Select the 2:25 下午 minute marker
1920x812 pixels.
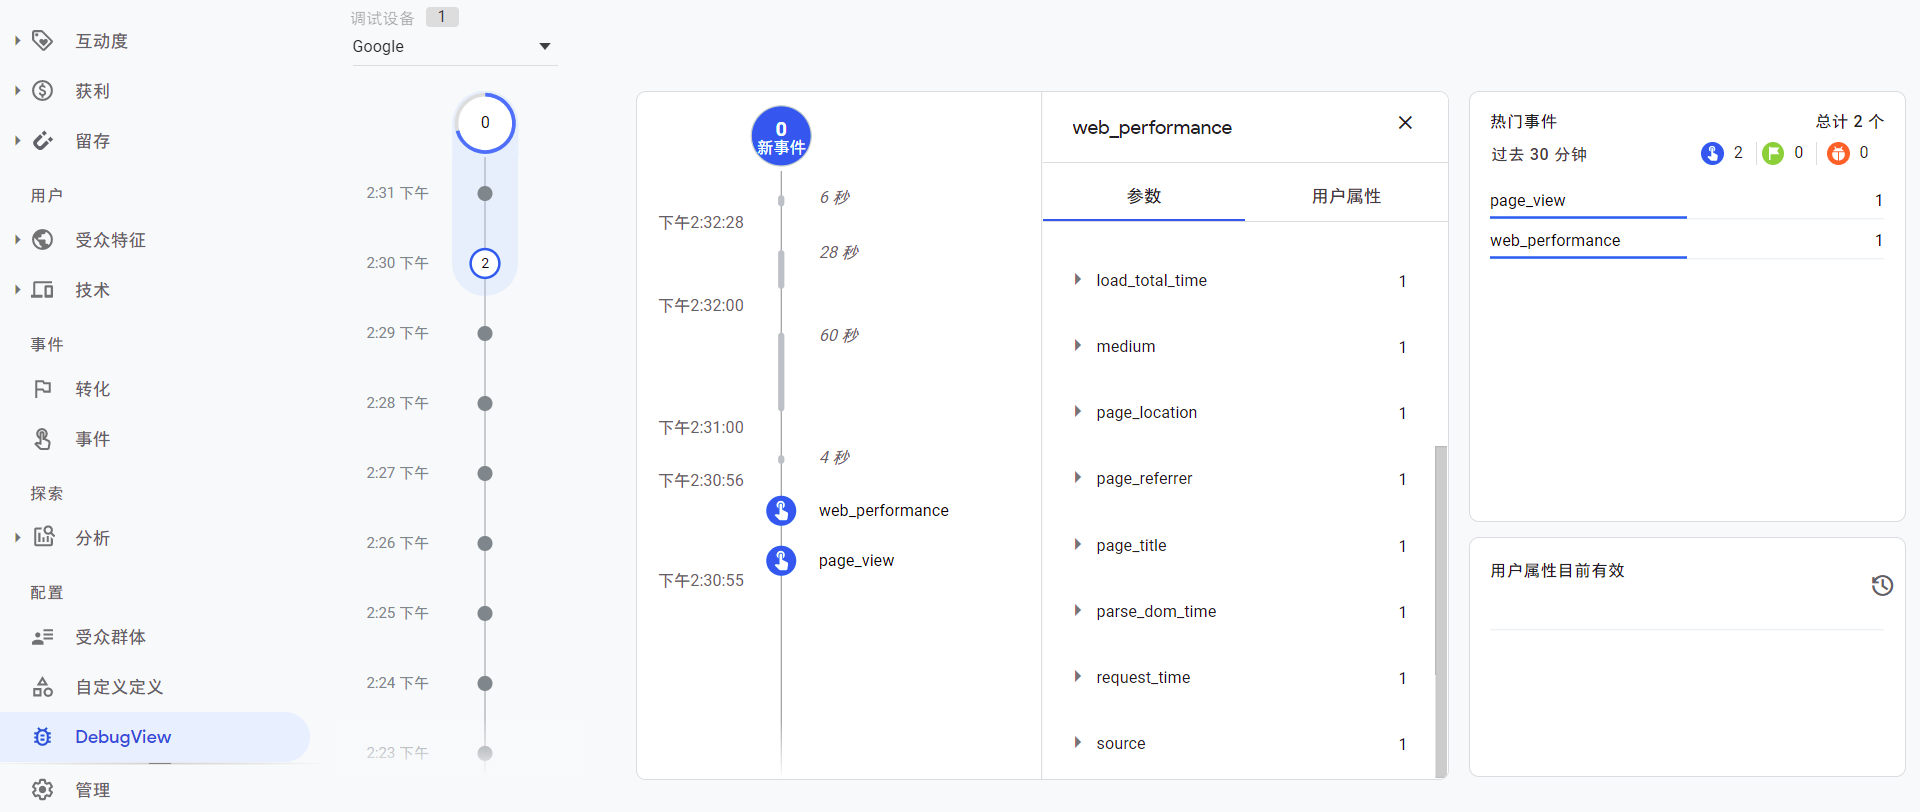(x=485, y=613)
